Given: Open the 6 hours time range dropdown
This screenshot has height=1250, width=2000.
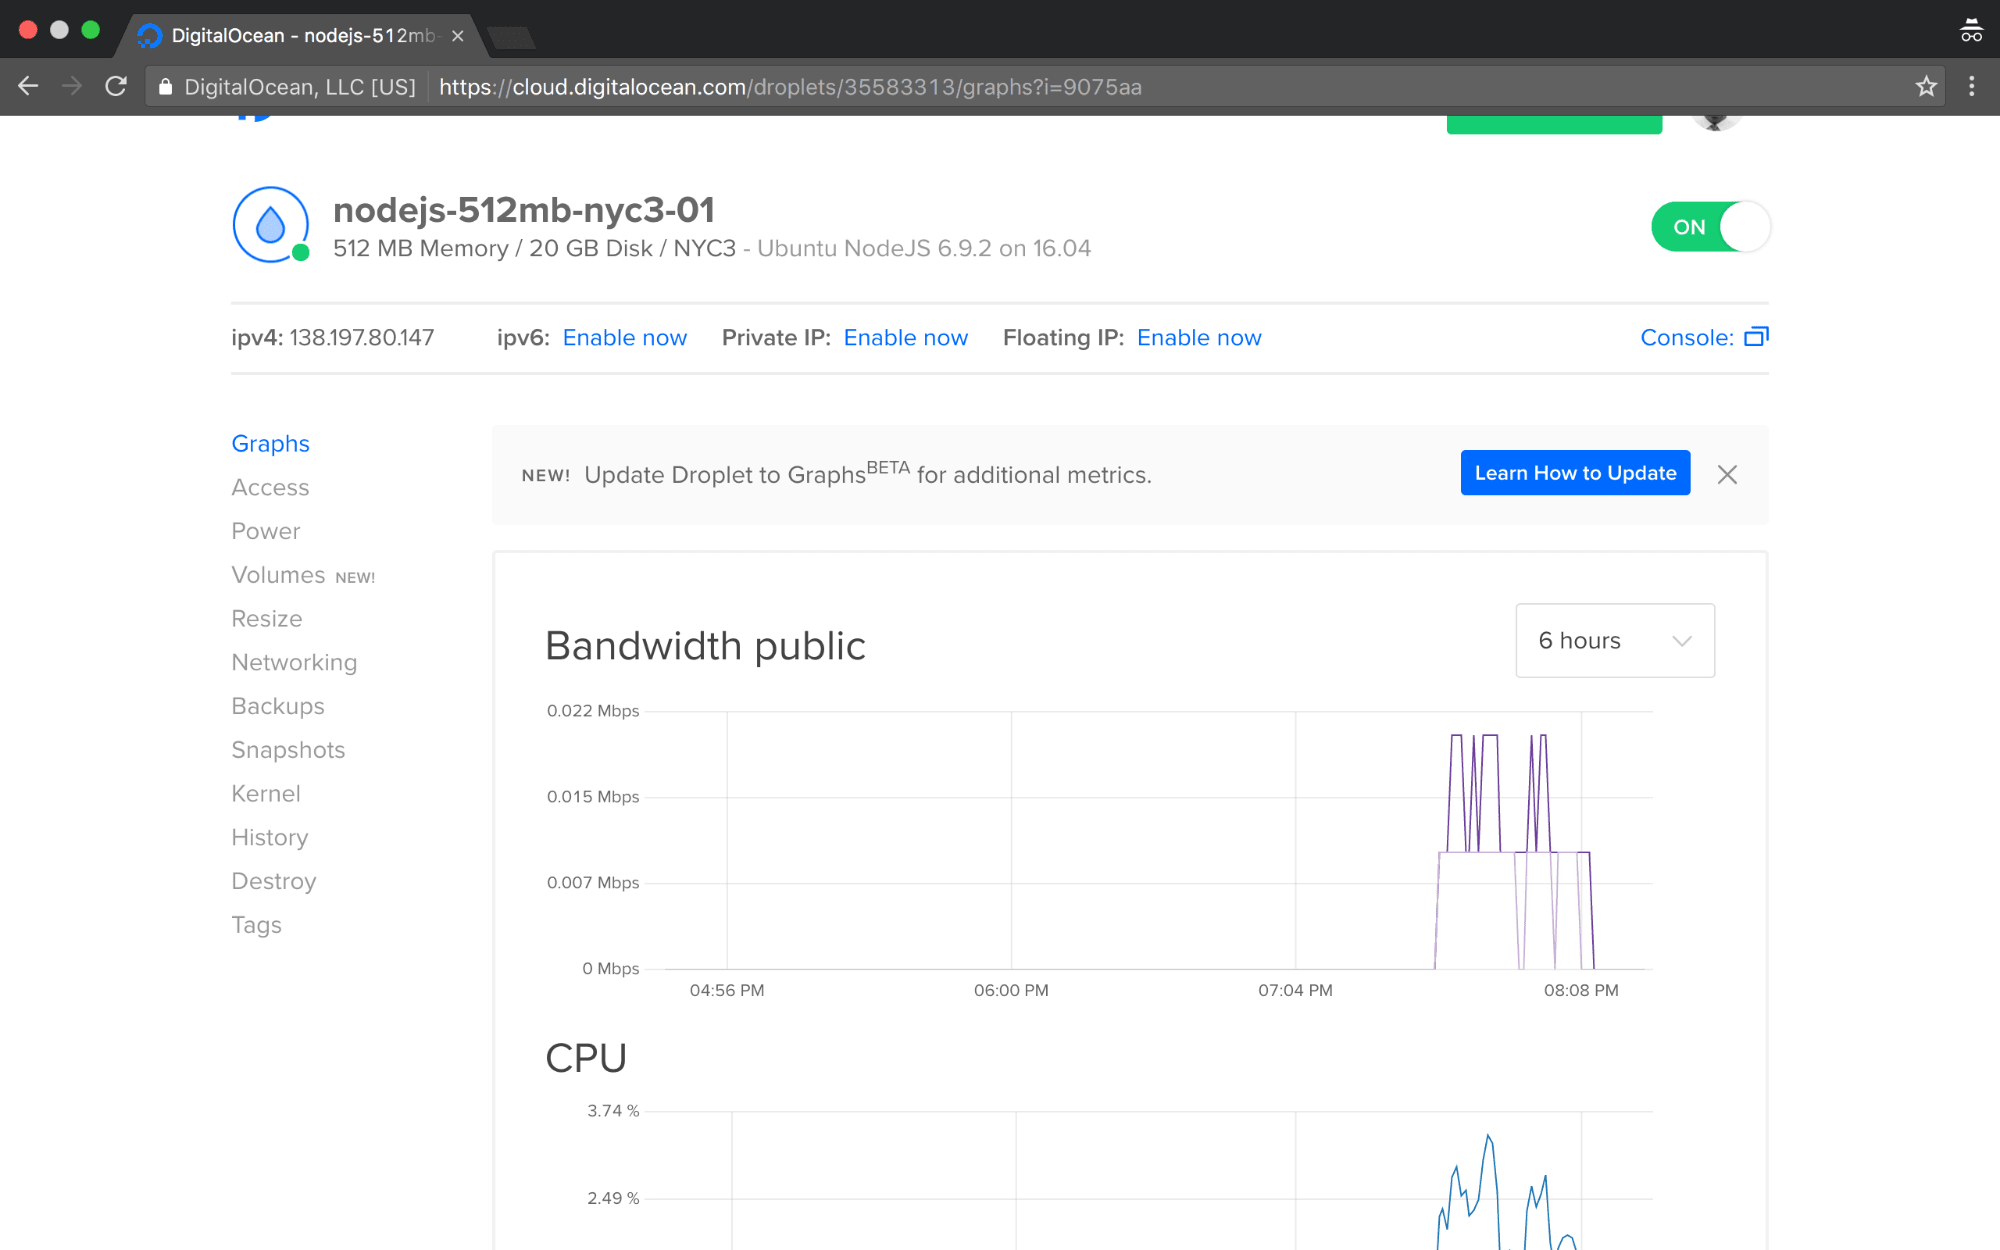Looking at the screenshot, I should click(x=1615, y=640).
